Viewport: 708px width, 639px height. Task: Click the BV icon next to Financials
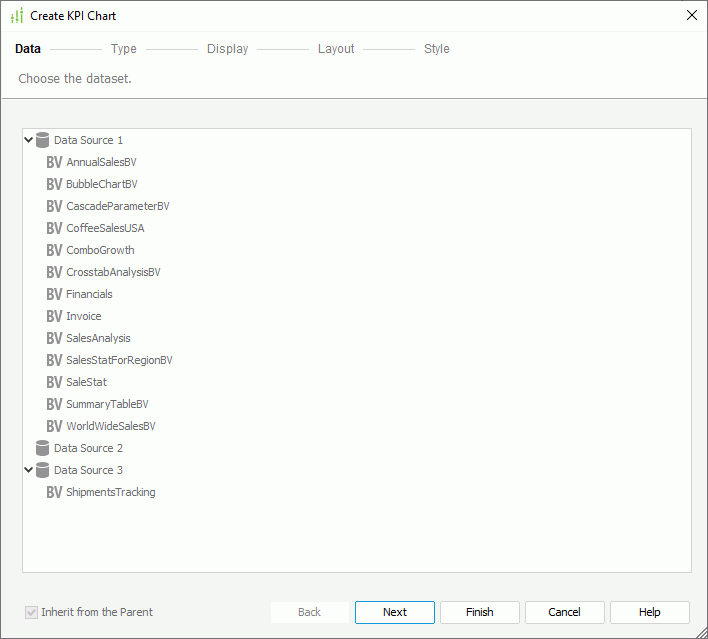coord(54,294)
